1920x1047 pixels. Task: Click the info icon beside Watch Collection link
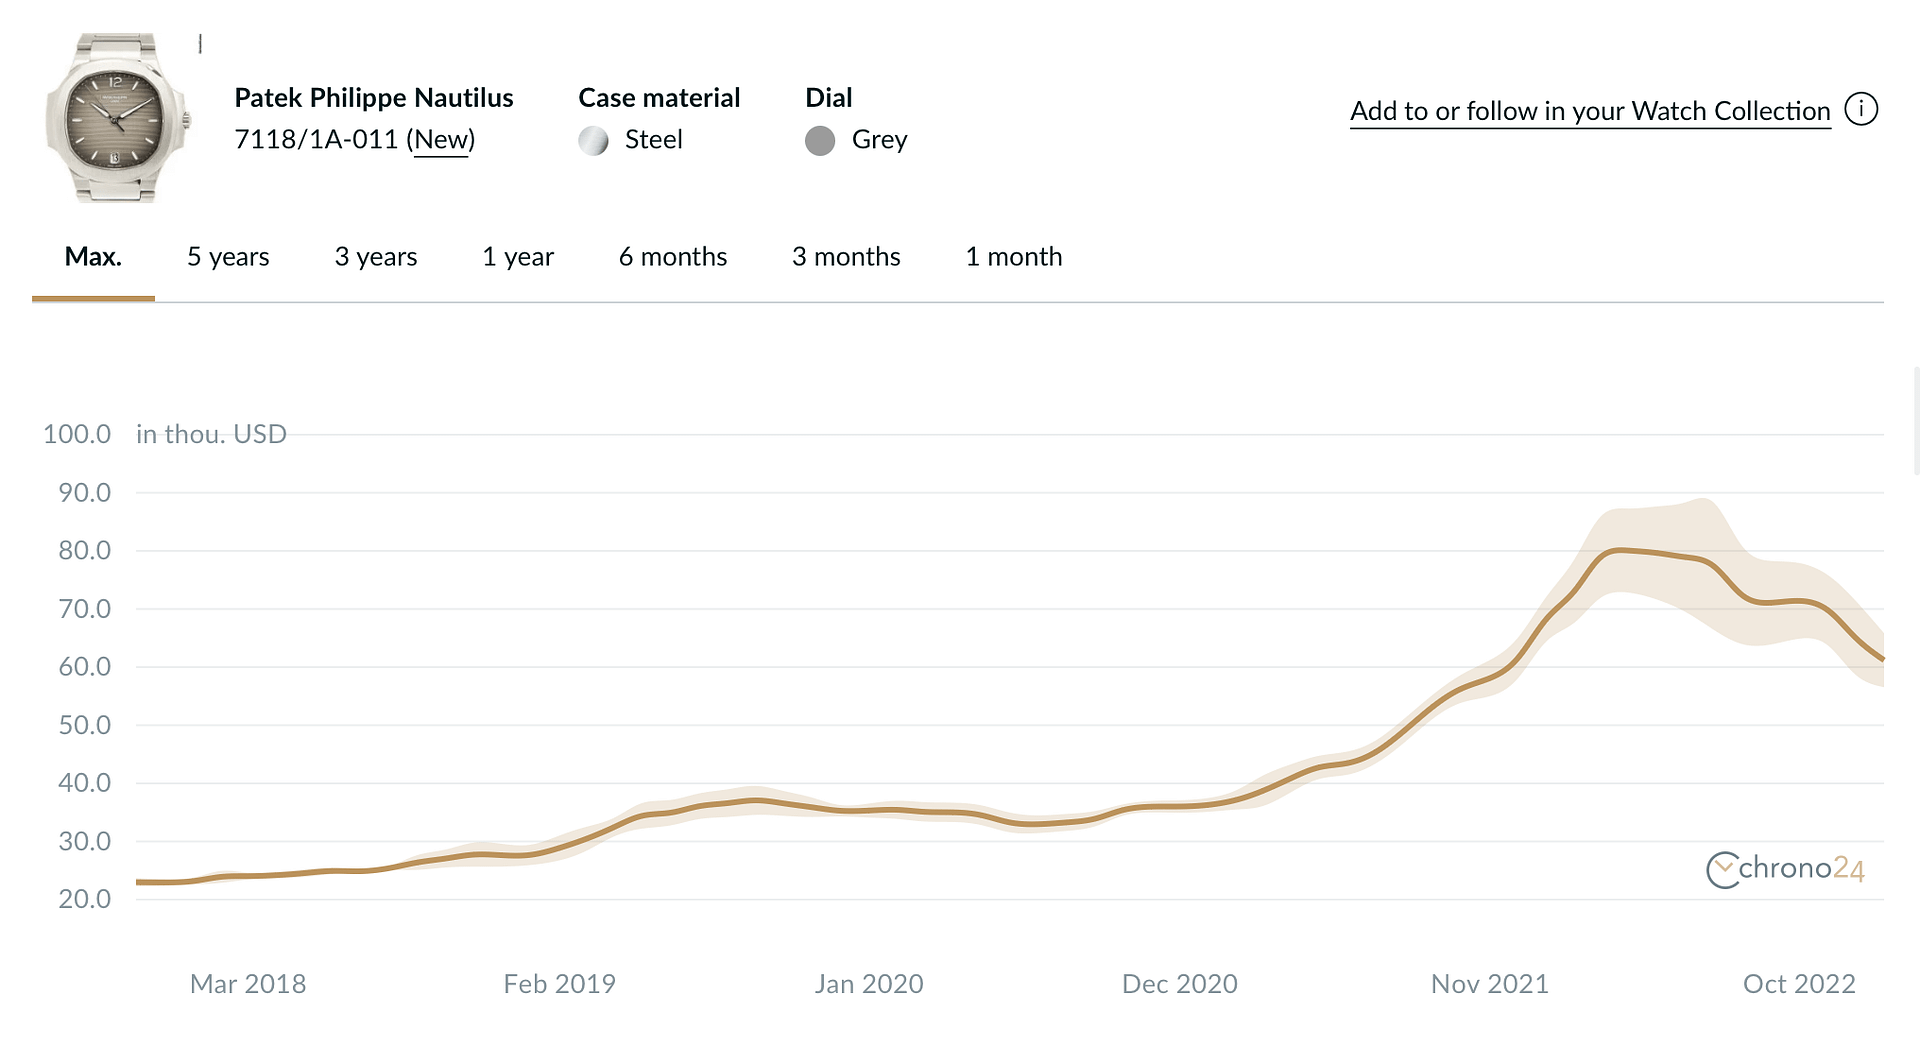pyautogui.click(x=1861, y=109)
